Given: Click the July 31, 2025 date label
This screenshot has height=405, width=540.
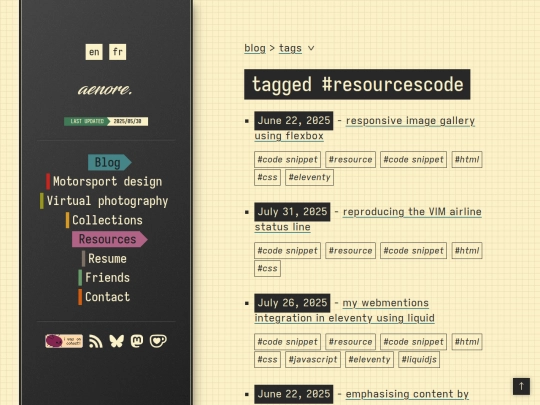Looking at the screenshot, I should click(292, 212).
